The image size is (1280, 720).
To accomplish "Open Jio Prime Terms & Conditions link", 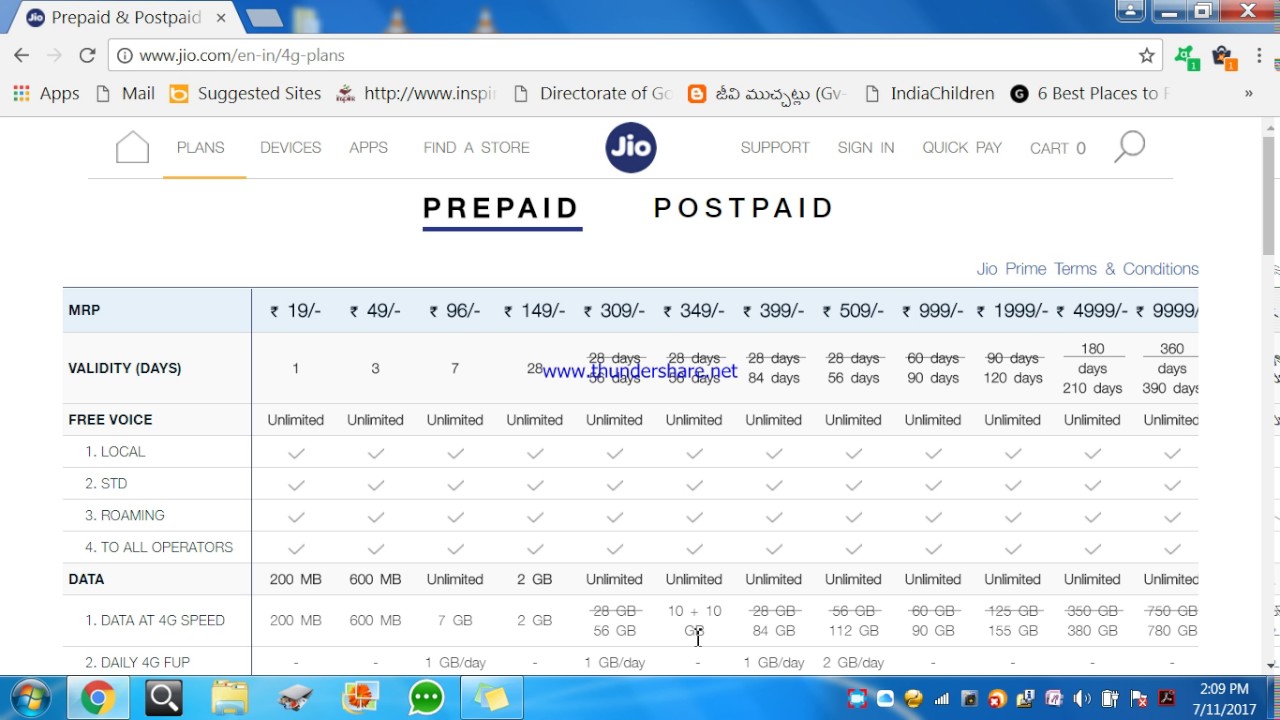I will [1087, 269].
